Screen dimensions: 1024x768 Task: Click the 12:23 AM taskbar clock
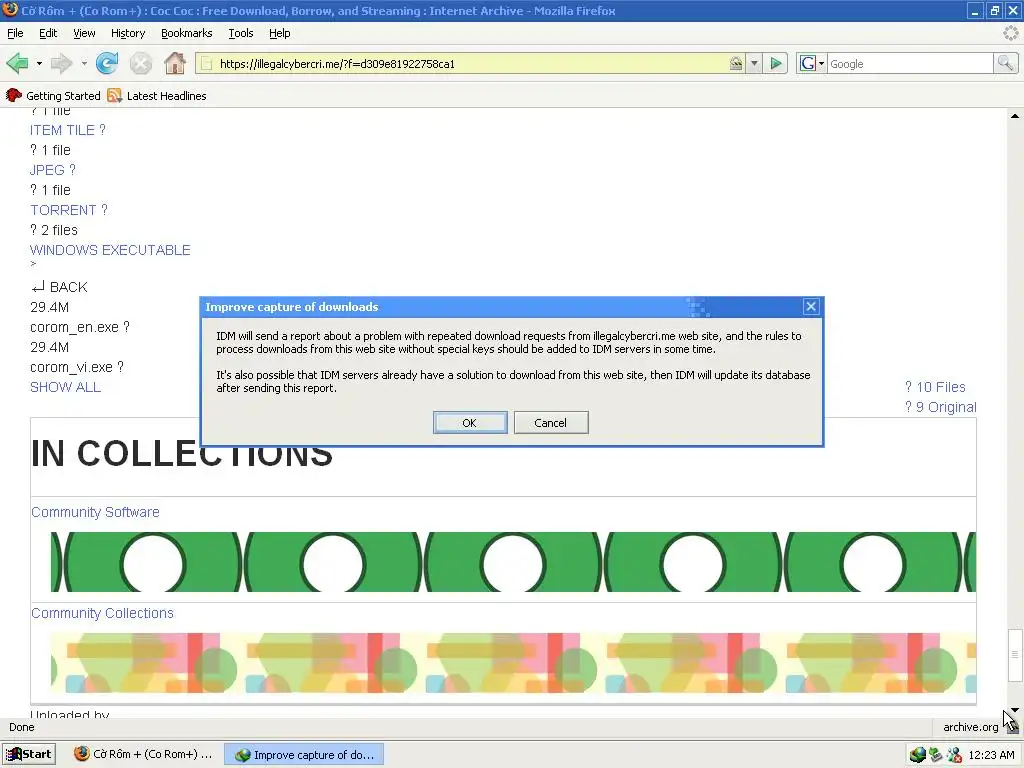coord(991,755)
